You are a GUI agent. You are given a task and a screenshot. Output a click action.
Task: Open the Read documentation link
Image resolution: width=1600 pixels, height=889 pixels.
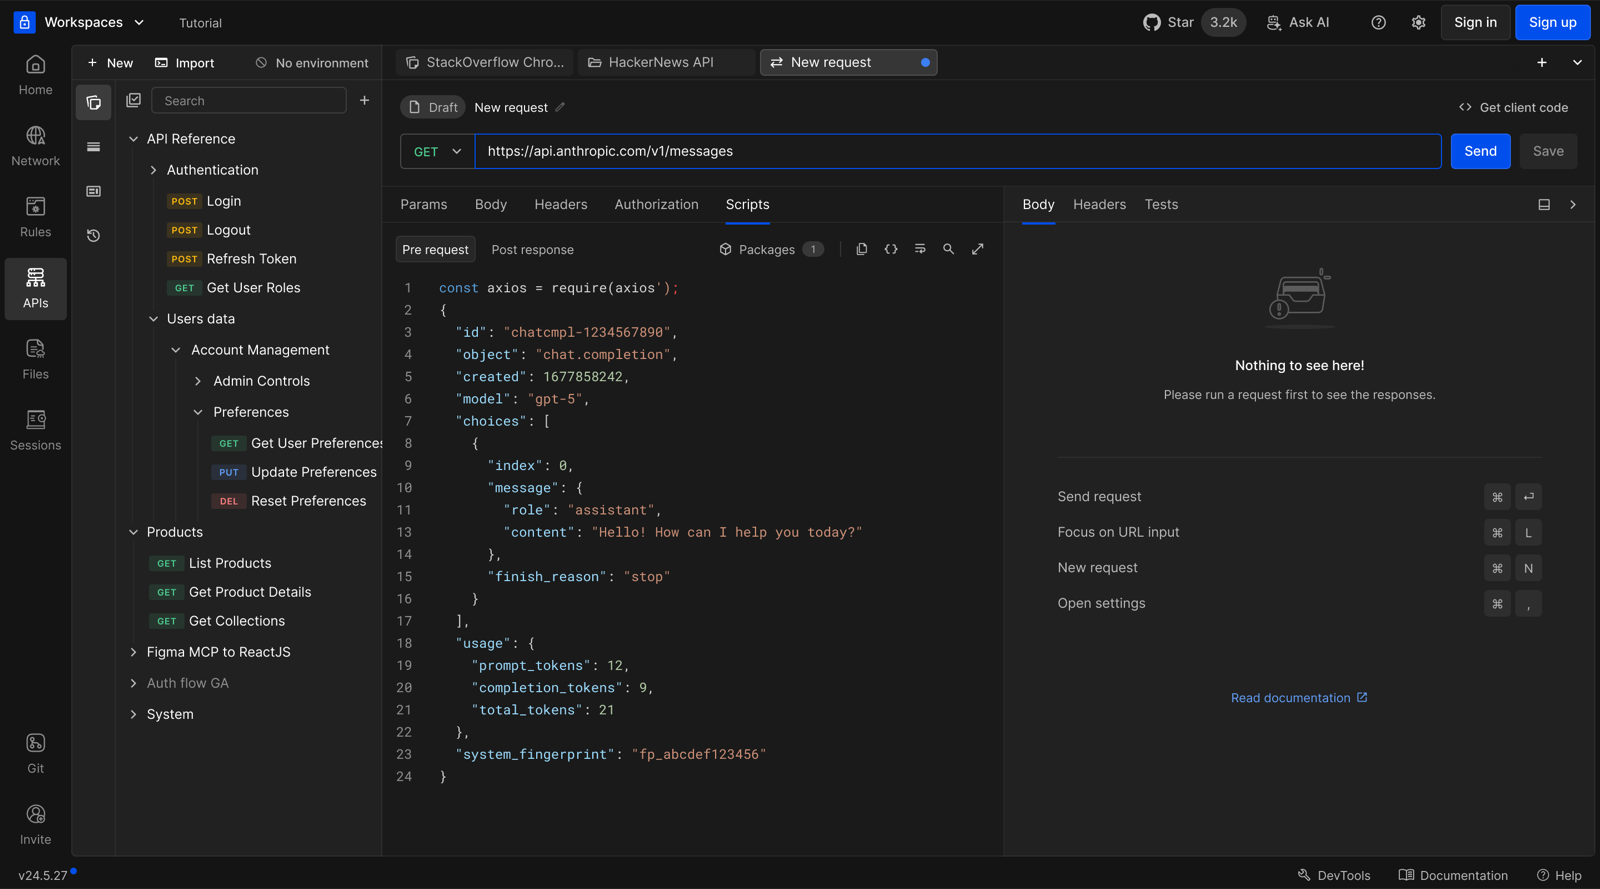pyautogui.click(x=1299, y=698)
